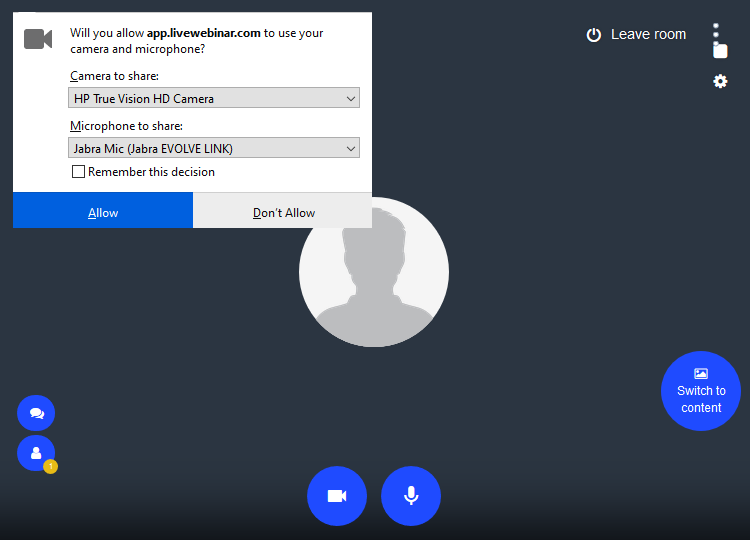Click the Don't Allow button
The width and height of the screenshot is (750, 540).
283,211
